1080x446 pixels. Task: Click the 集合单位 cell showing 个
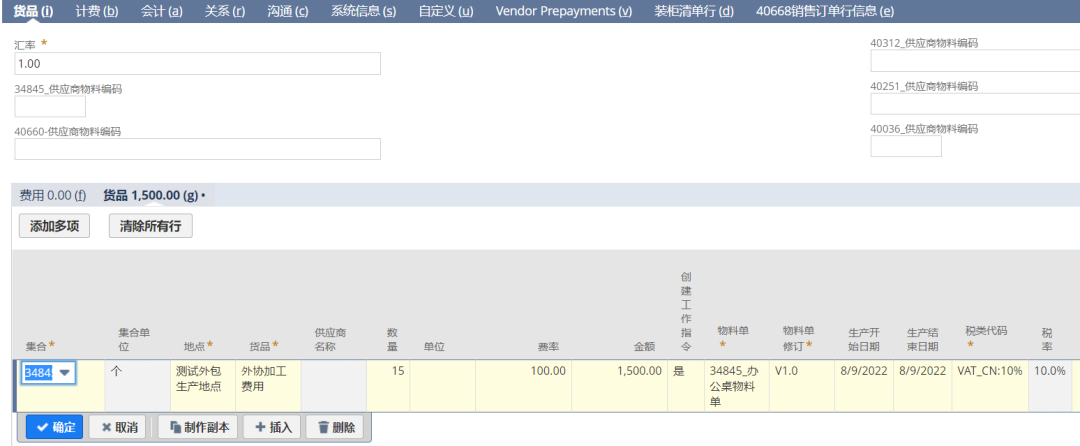point(137,386)
